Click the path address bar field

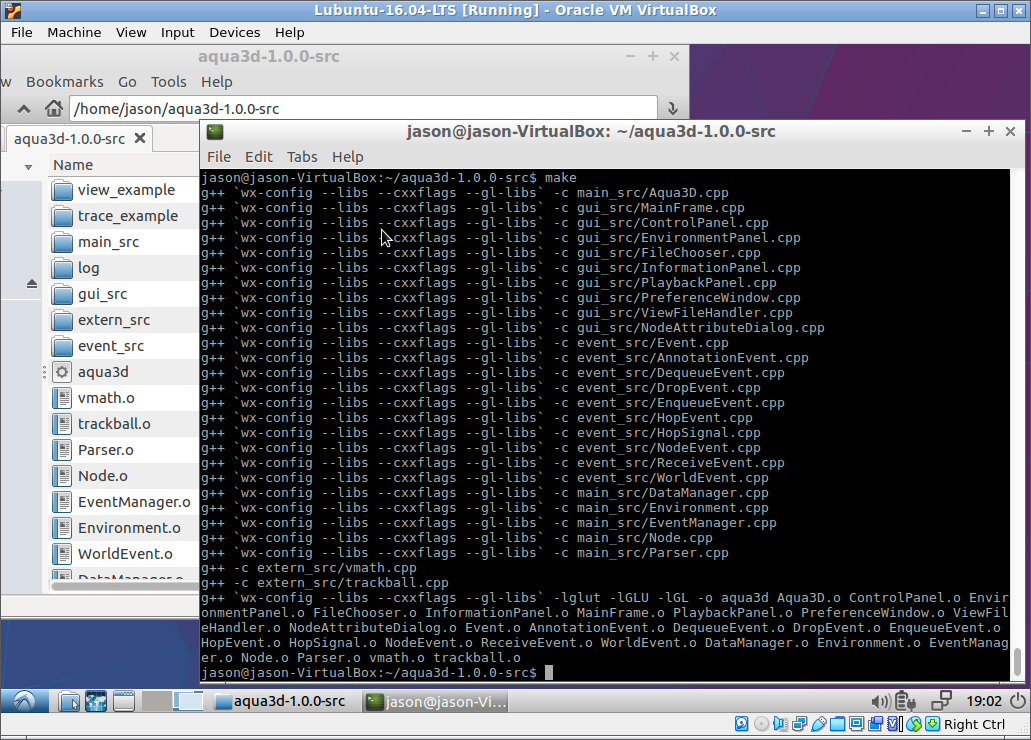[363, 109]
